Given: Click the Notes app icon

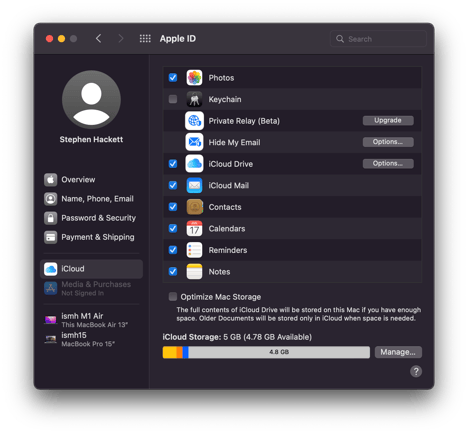Looking at the screenshot, I should click(194, 272).
